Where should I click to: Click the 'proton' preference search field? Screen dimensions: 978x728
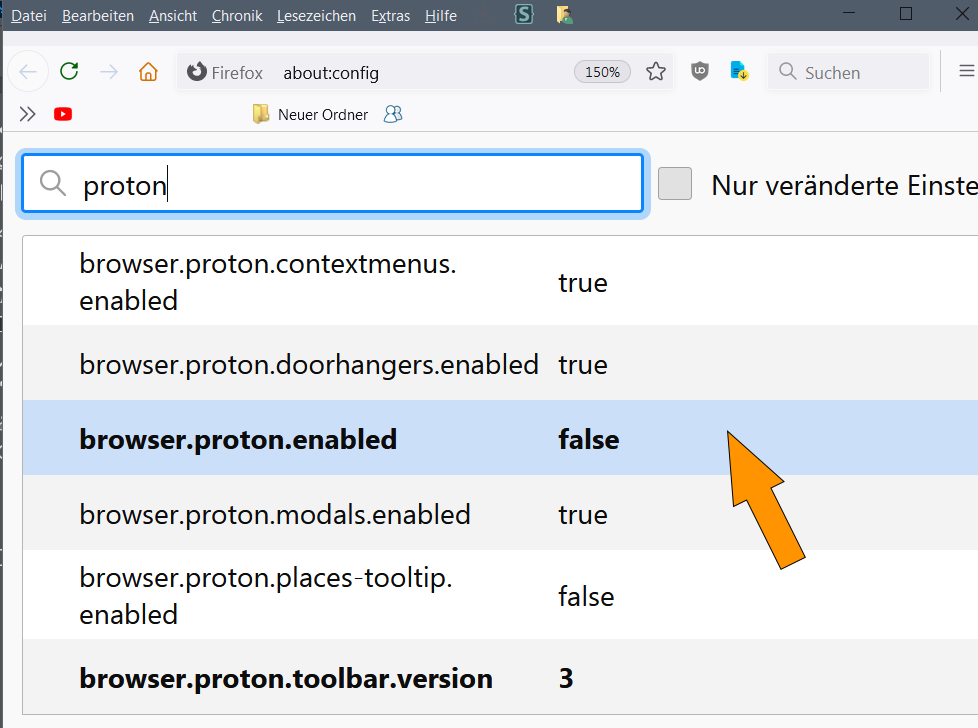(x=350, y=184)
